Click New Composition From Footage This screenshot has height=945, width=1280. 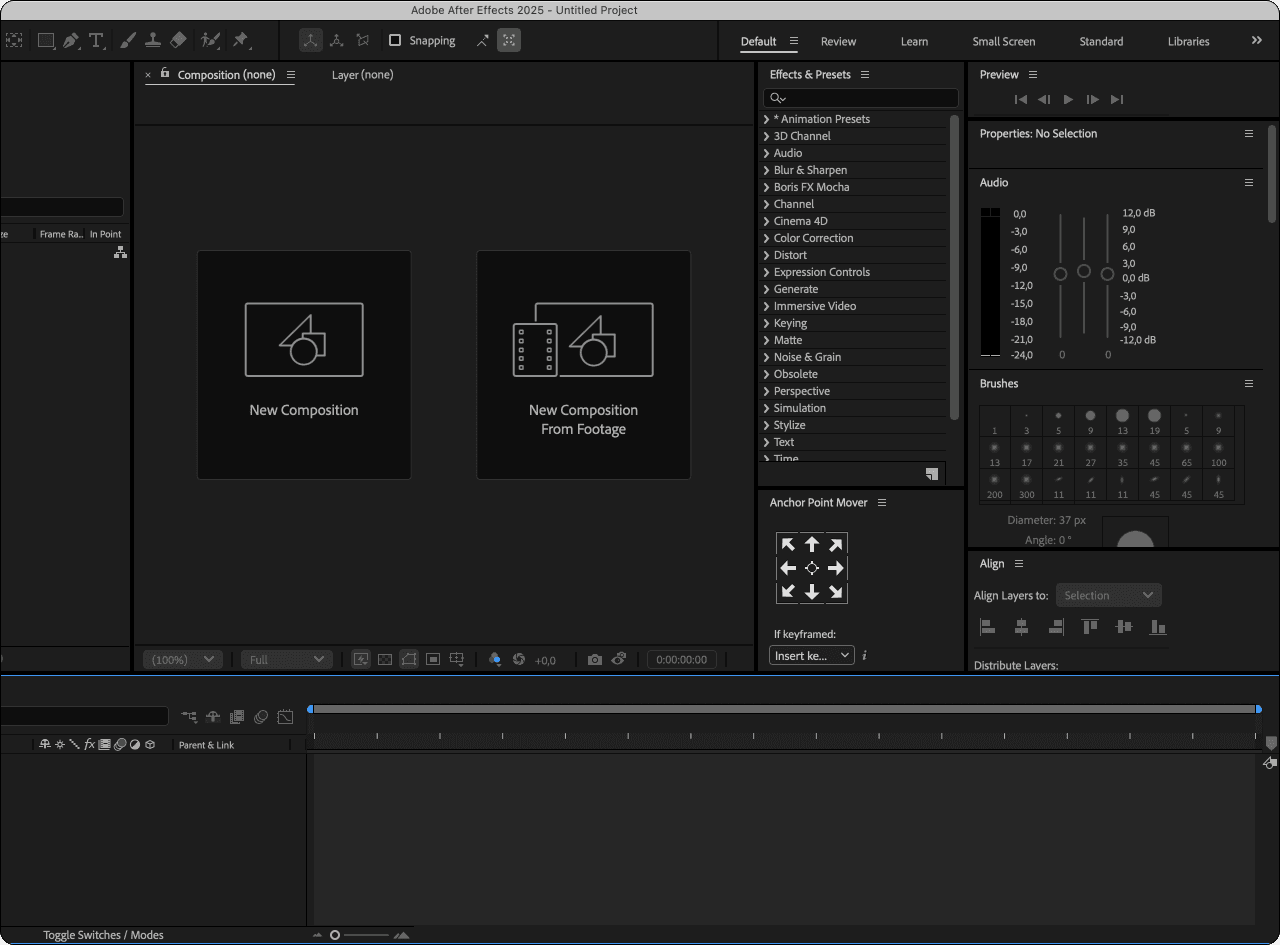pos(583,365)
